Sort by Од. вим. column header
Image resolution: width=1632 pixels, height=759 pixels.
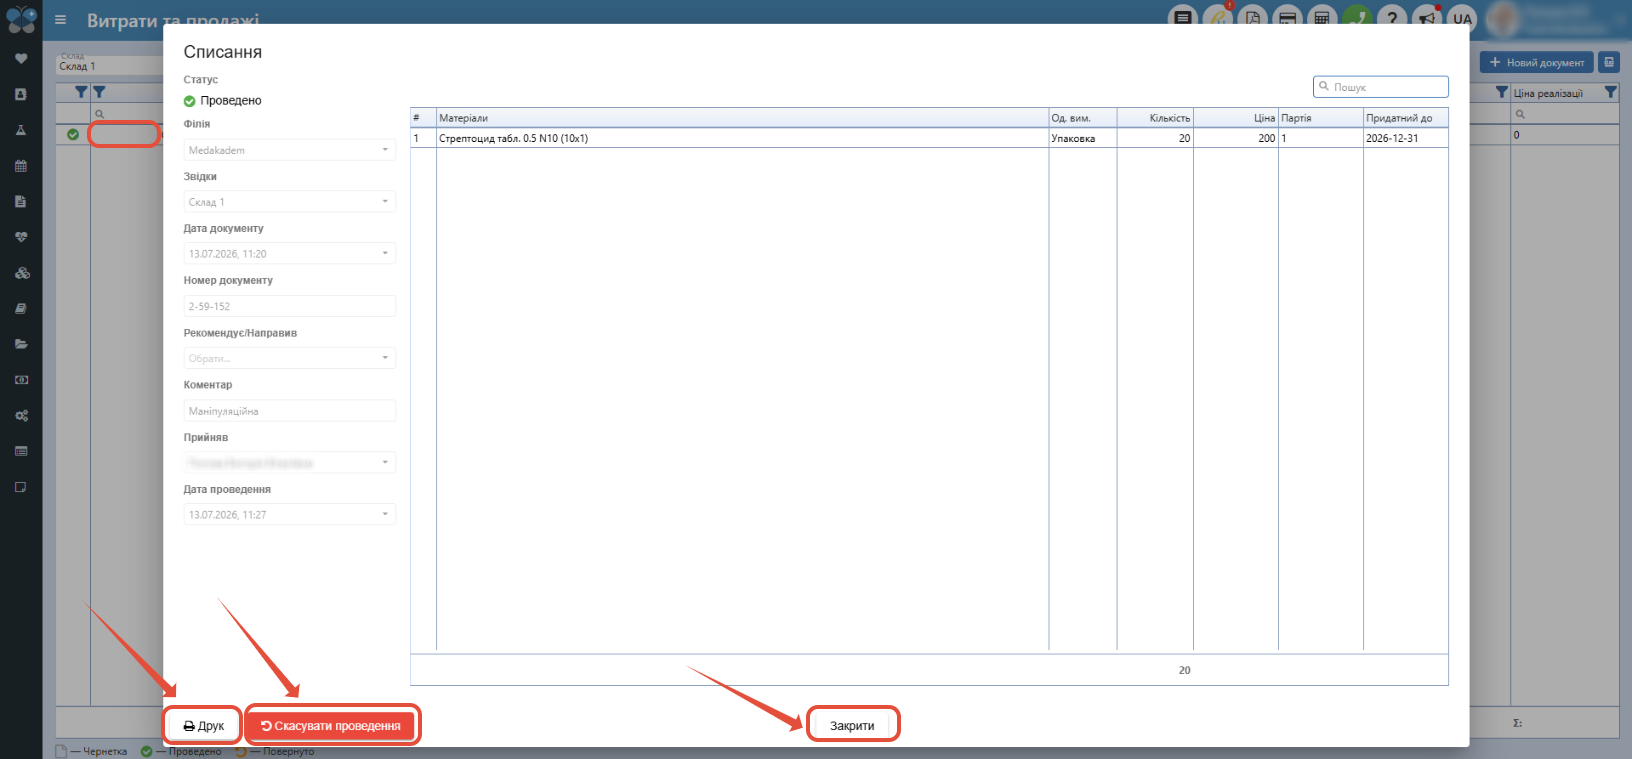[1082, 118]
